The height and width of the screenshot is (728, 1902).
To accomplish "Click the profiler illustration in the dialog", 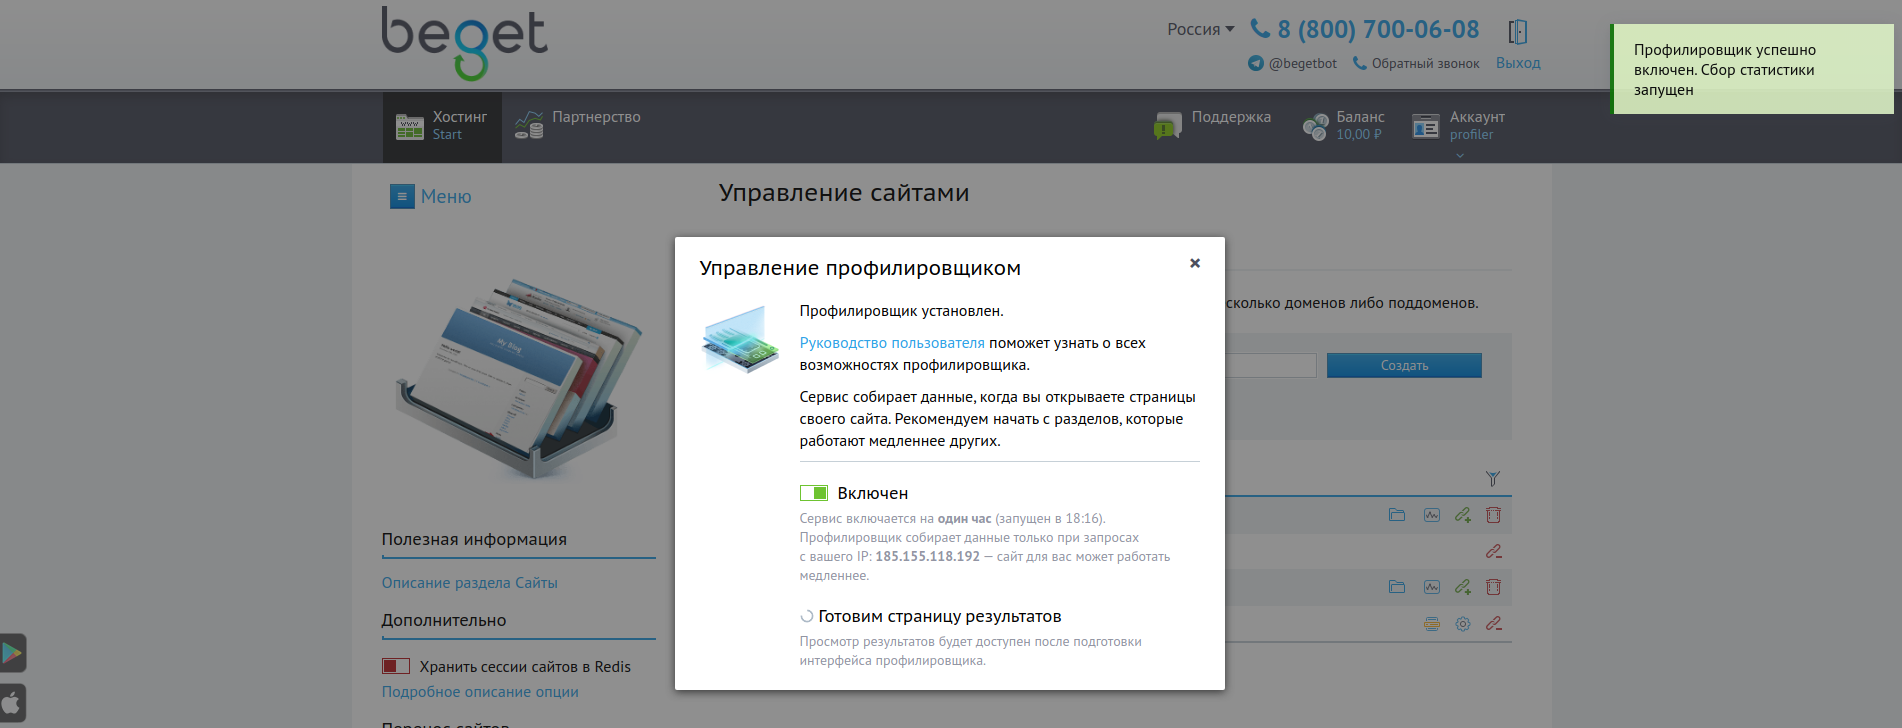I will coord(740,339).
